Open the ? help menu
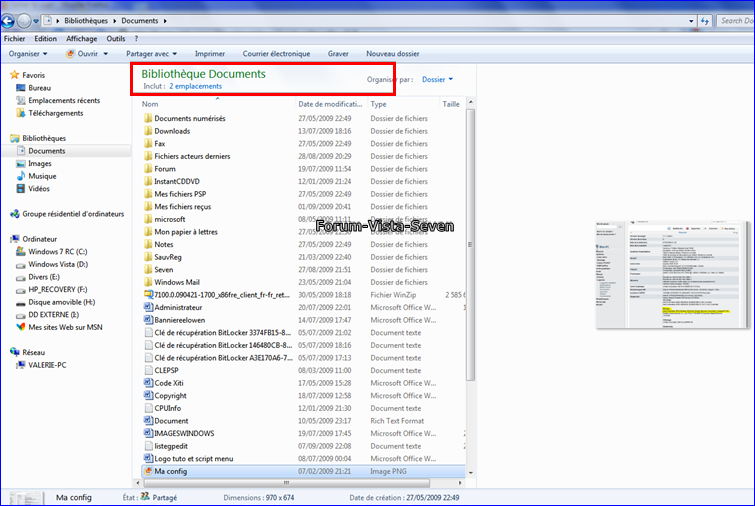The width and height of the screenshot is (755, 506). (x=136, y=39)
